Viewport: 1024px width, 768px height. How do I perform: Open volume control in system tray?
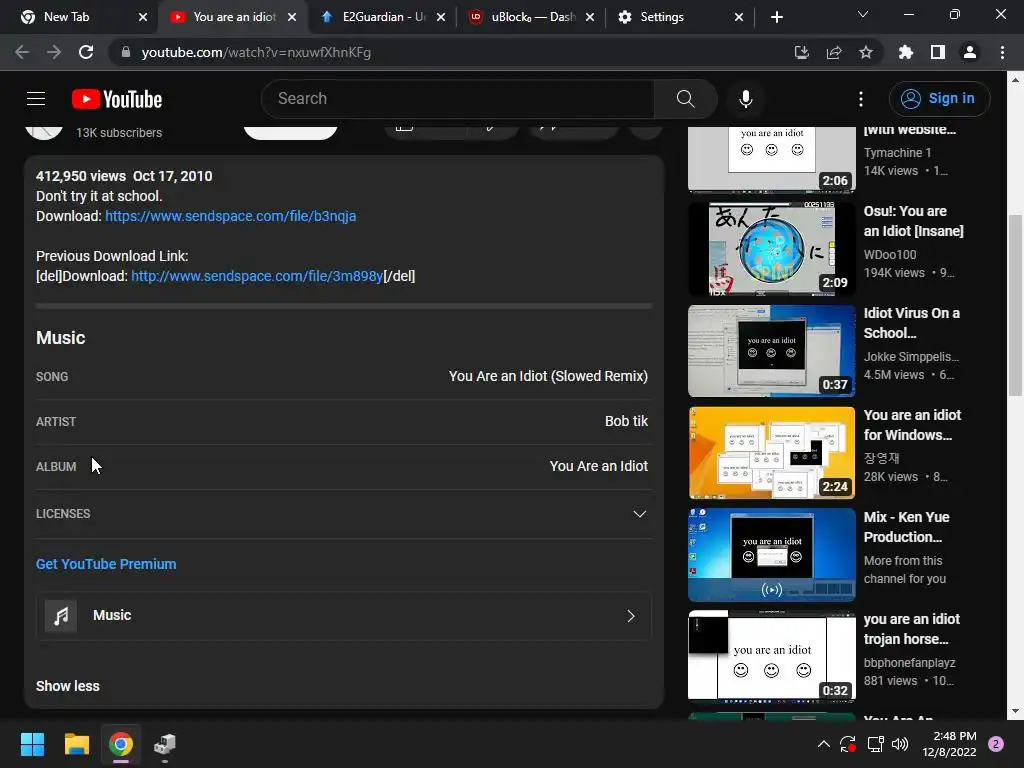point(900,744)
